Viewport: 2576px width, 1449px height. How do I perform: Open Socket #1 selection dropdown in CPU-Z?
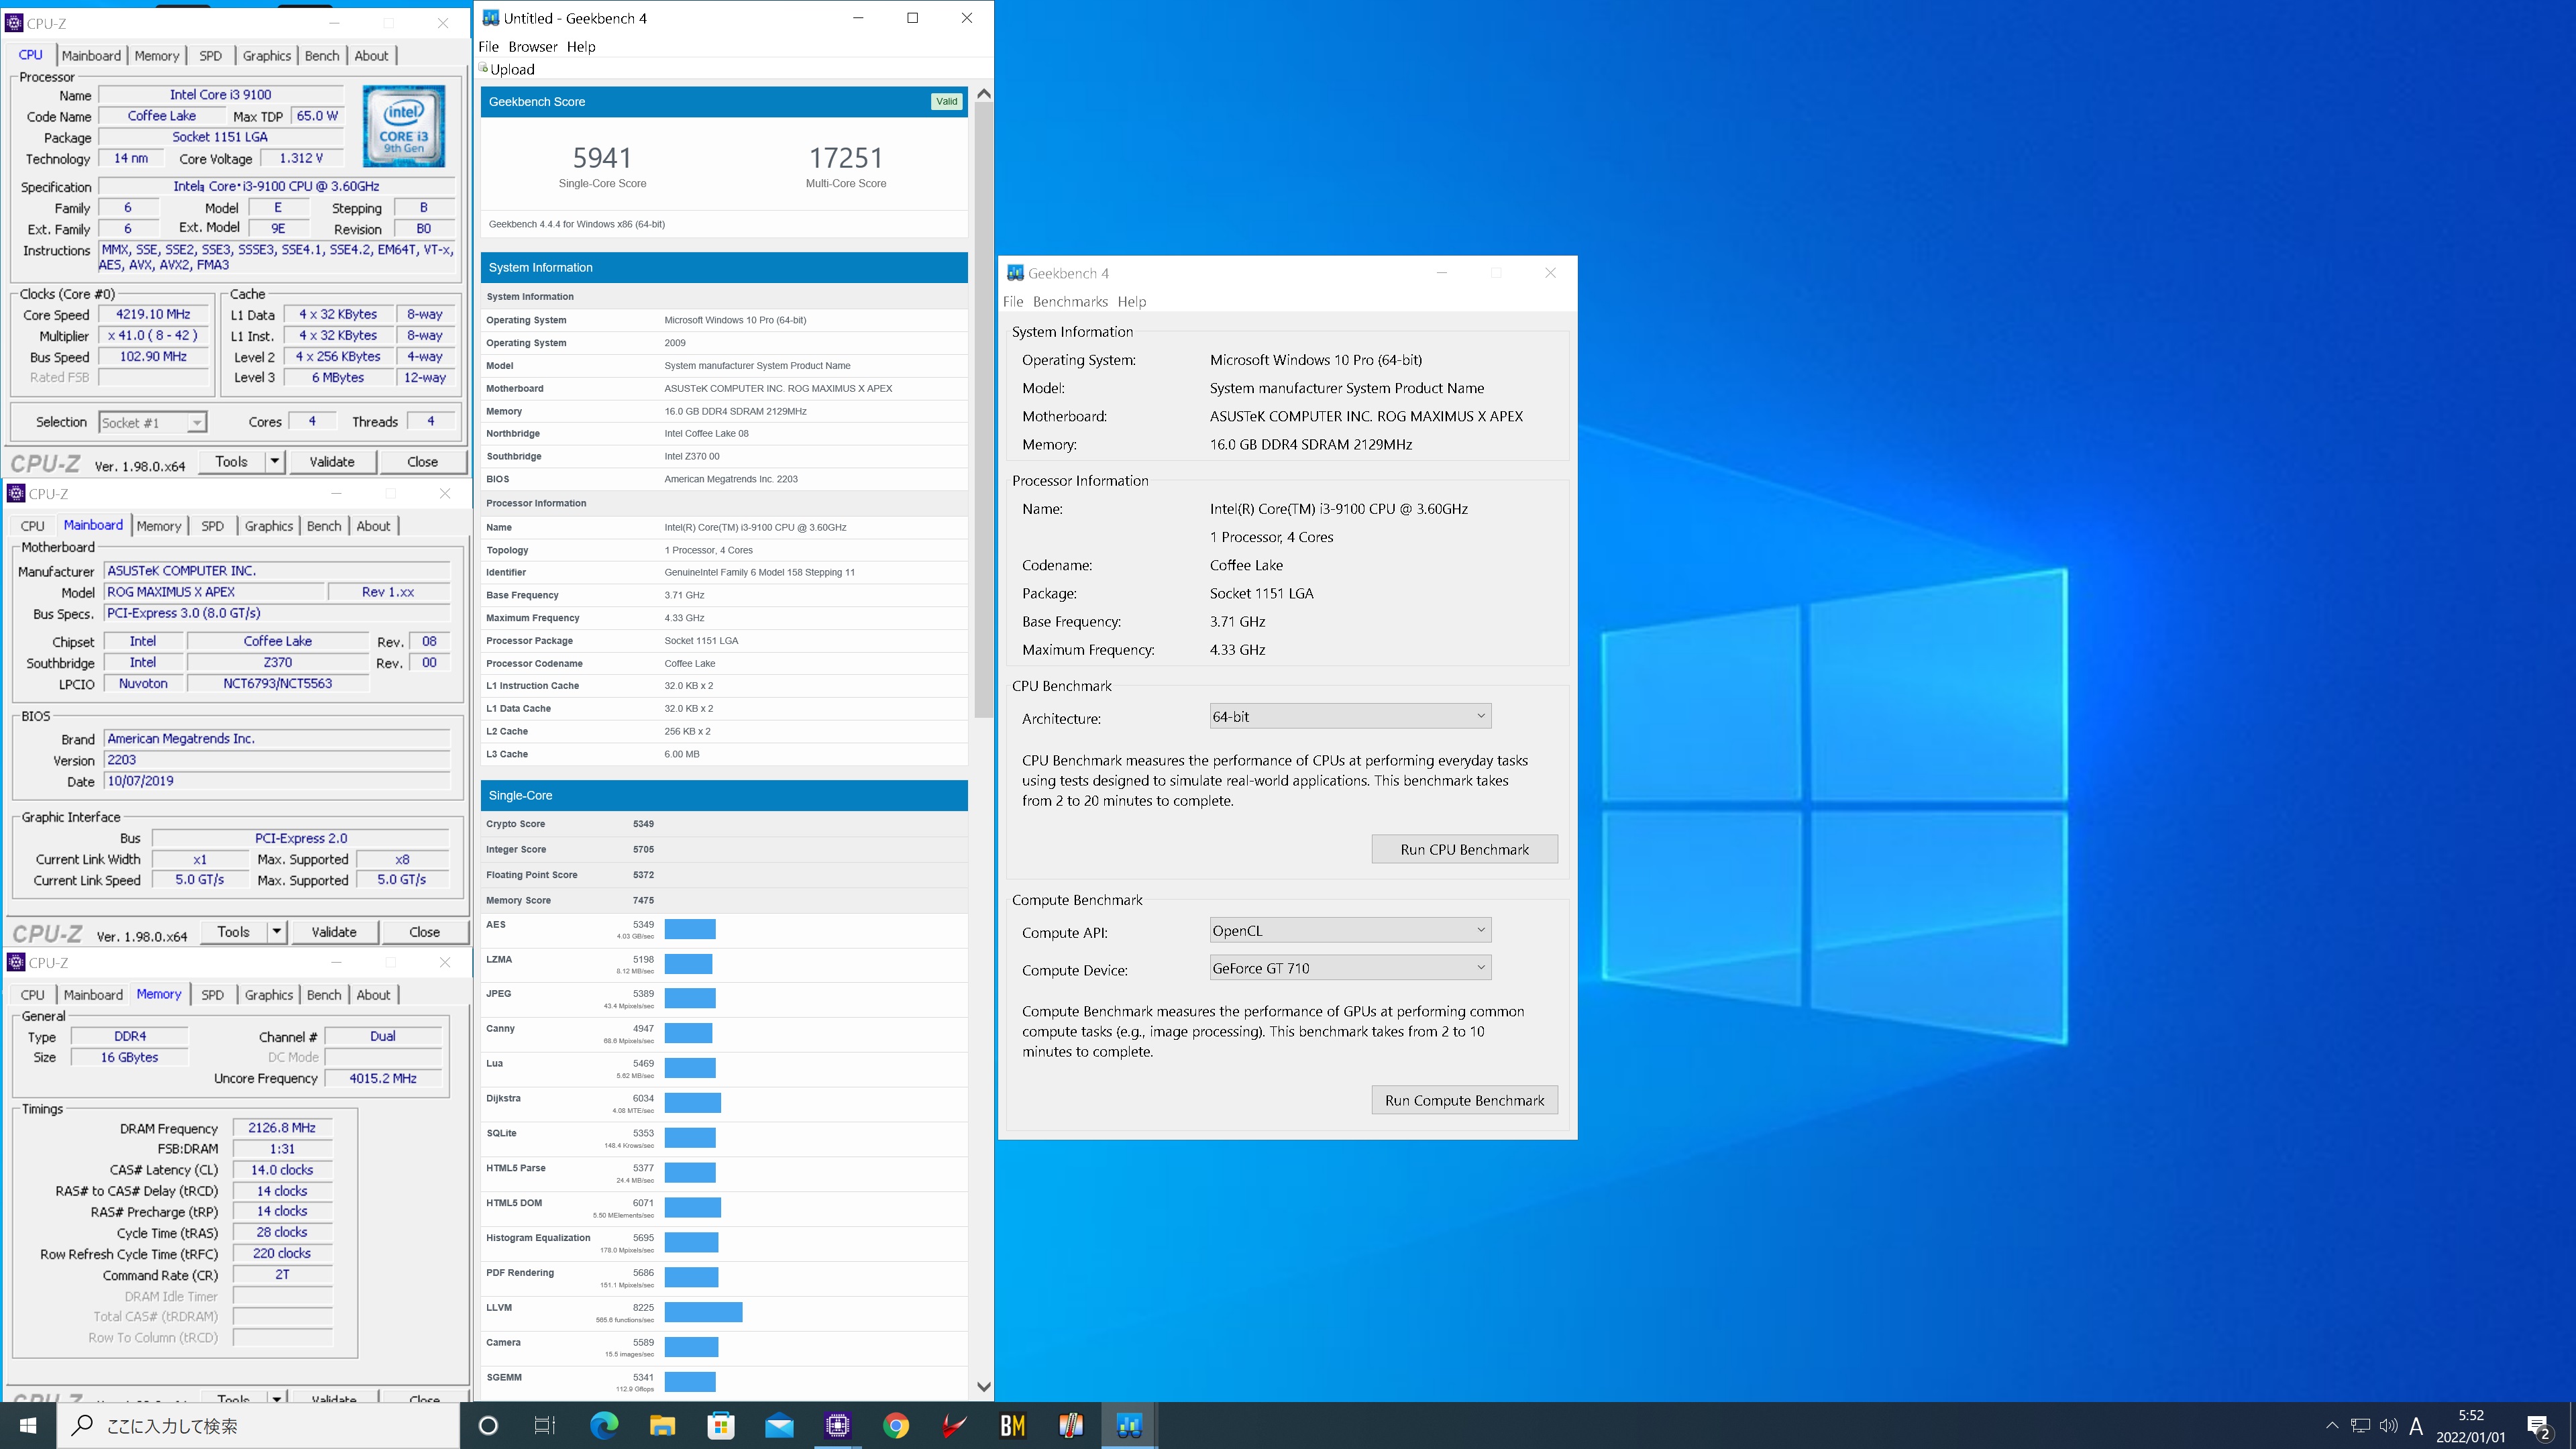pos(152,422)
